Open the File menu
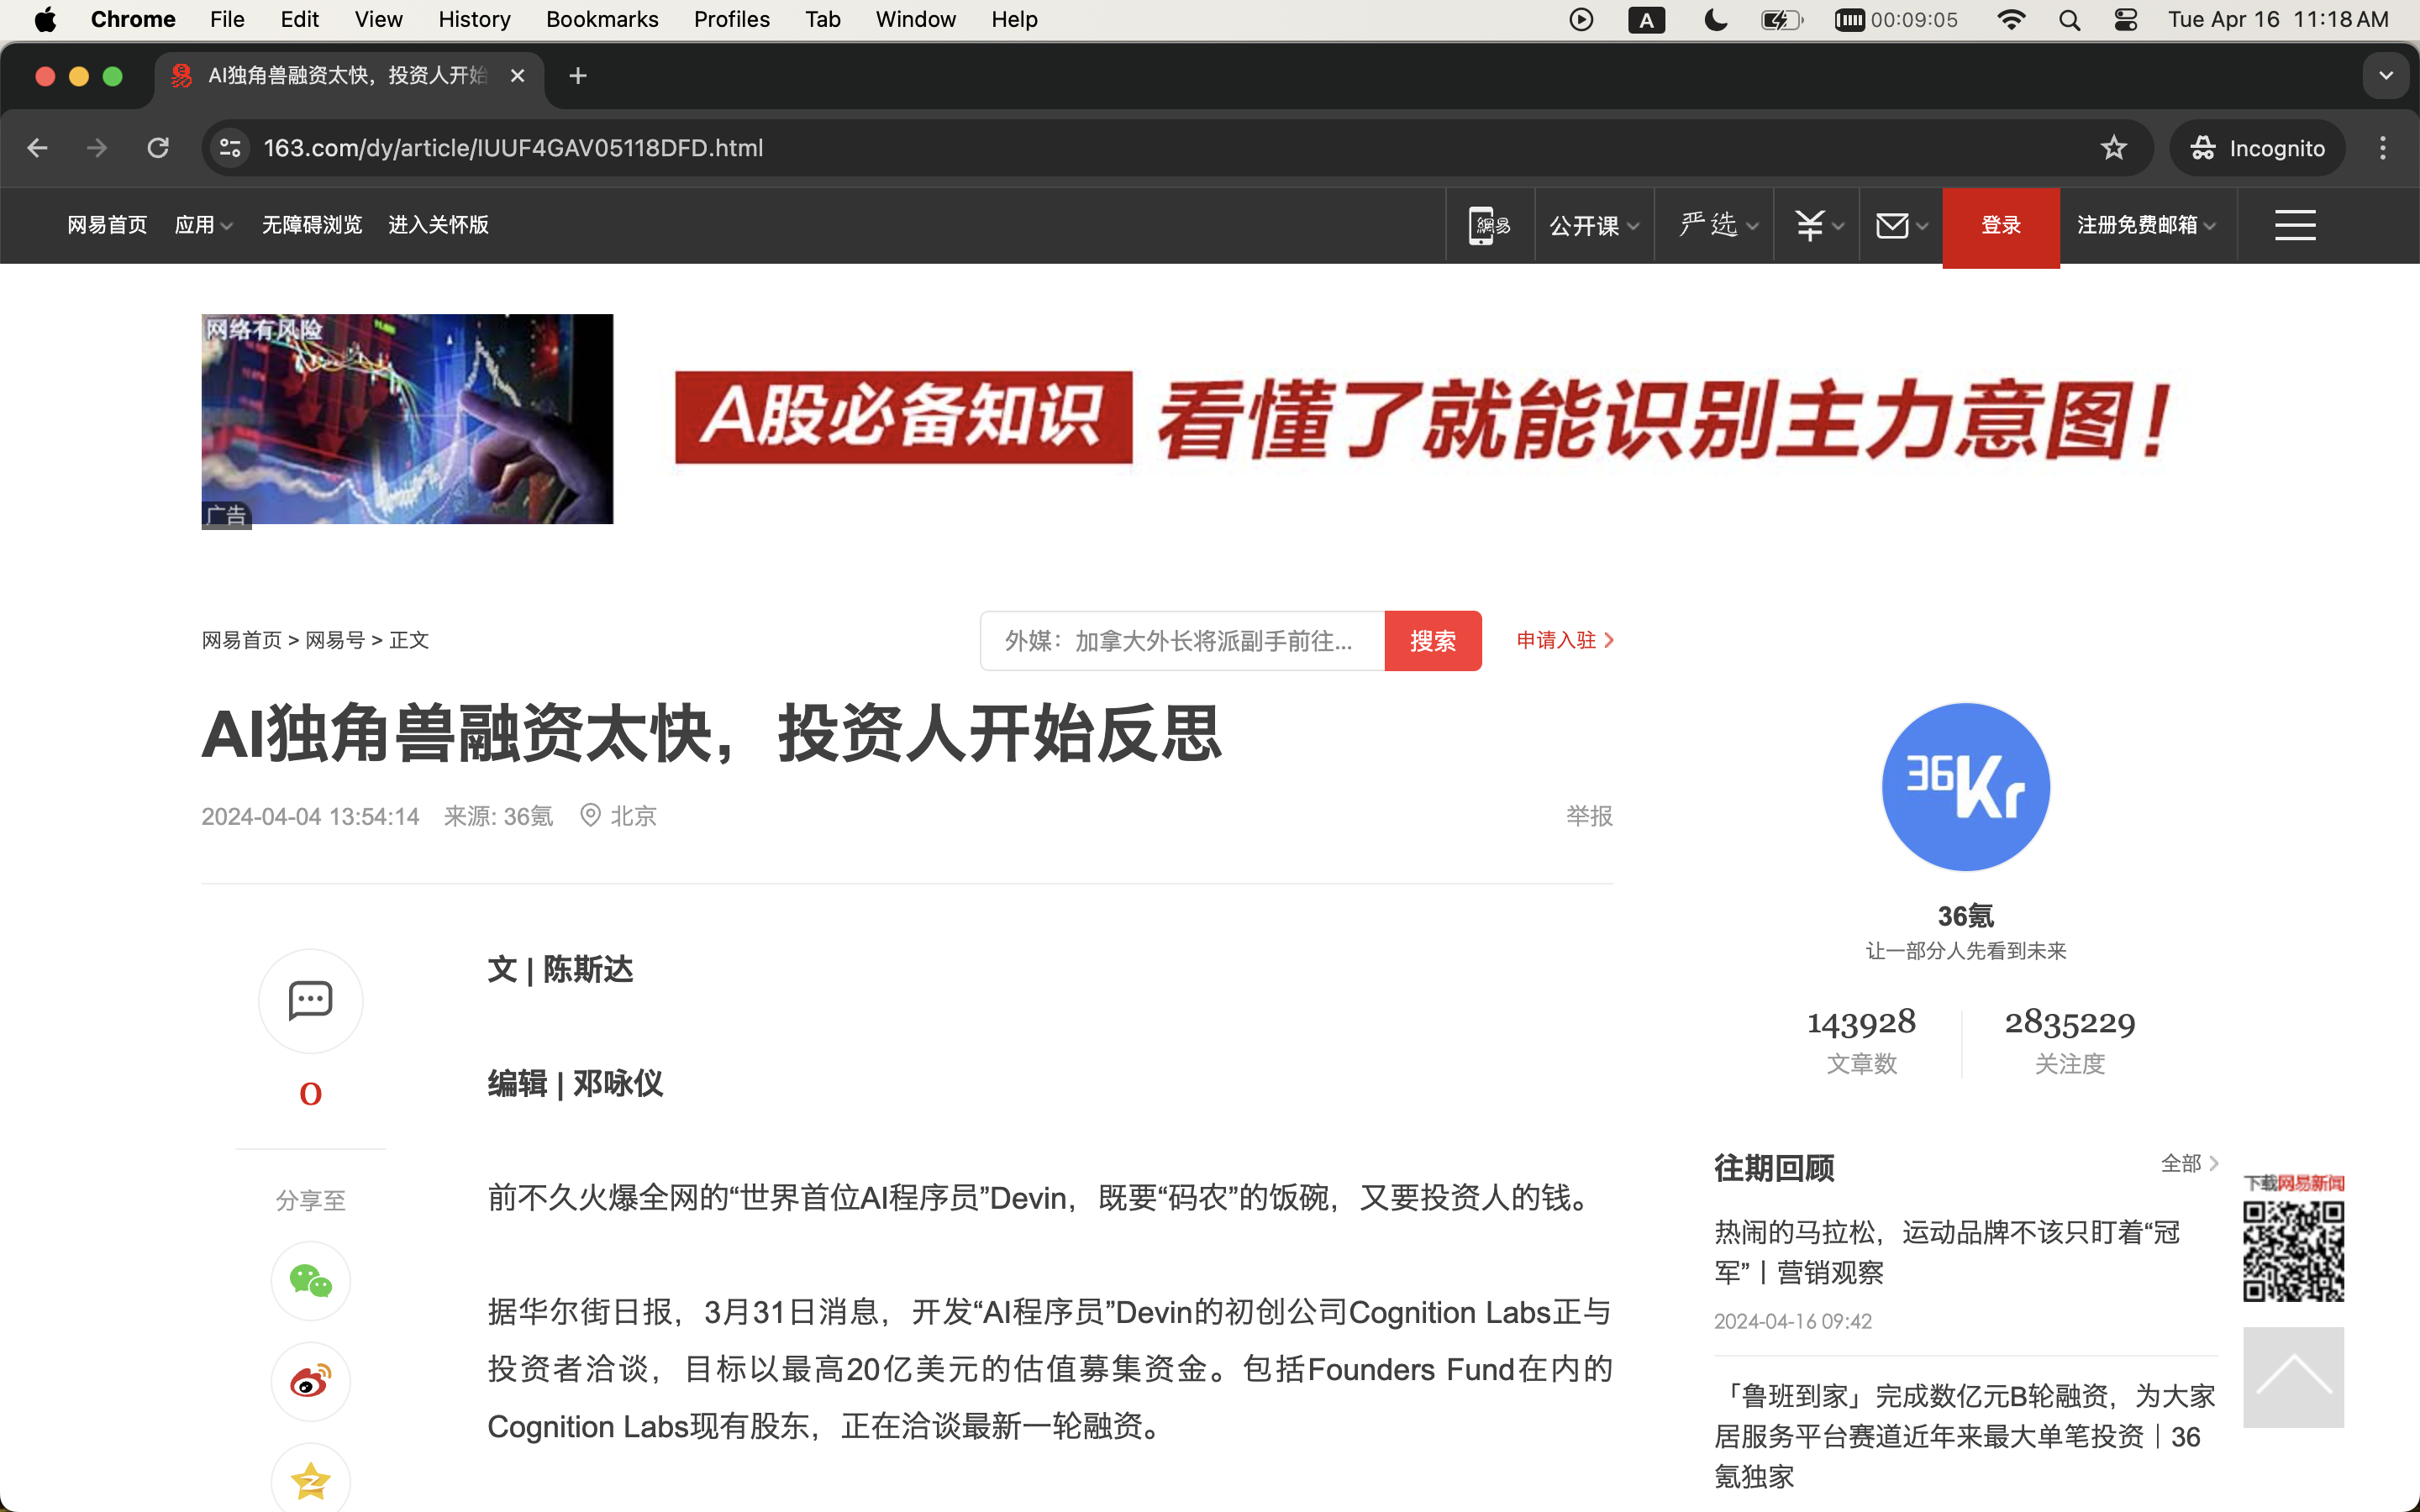The height and width of the screenshot is (1512, 2420). pyautogui.click(x=227, y=19)
